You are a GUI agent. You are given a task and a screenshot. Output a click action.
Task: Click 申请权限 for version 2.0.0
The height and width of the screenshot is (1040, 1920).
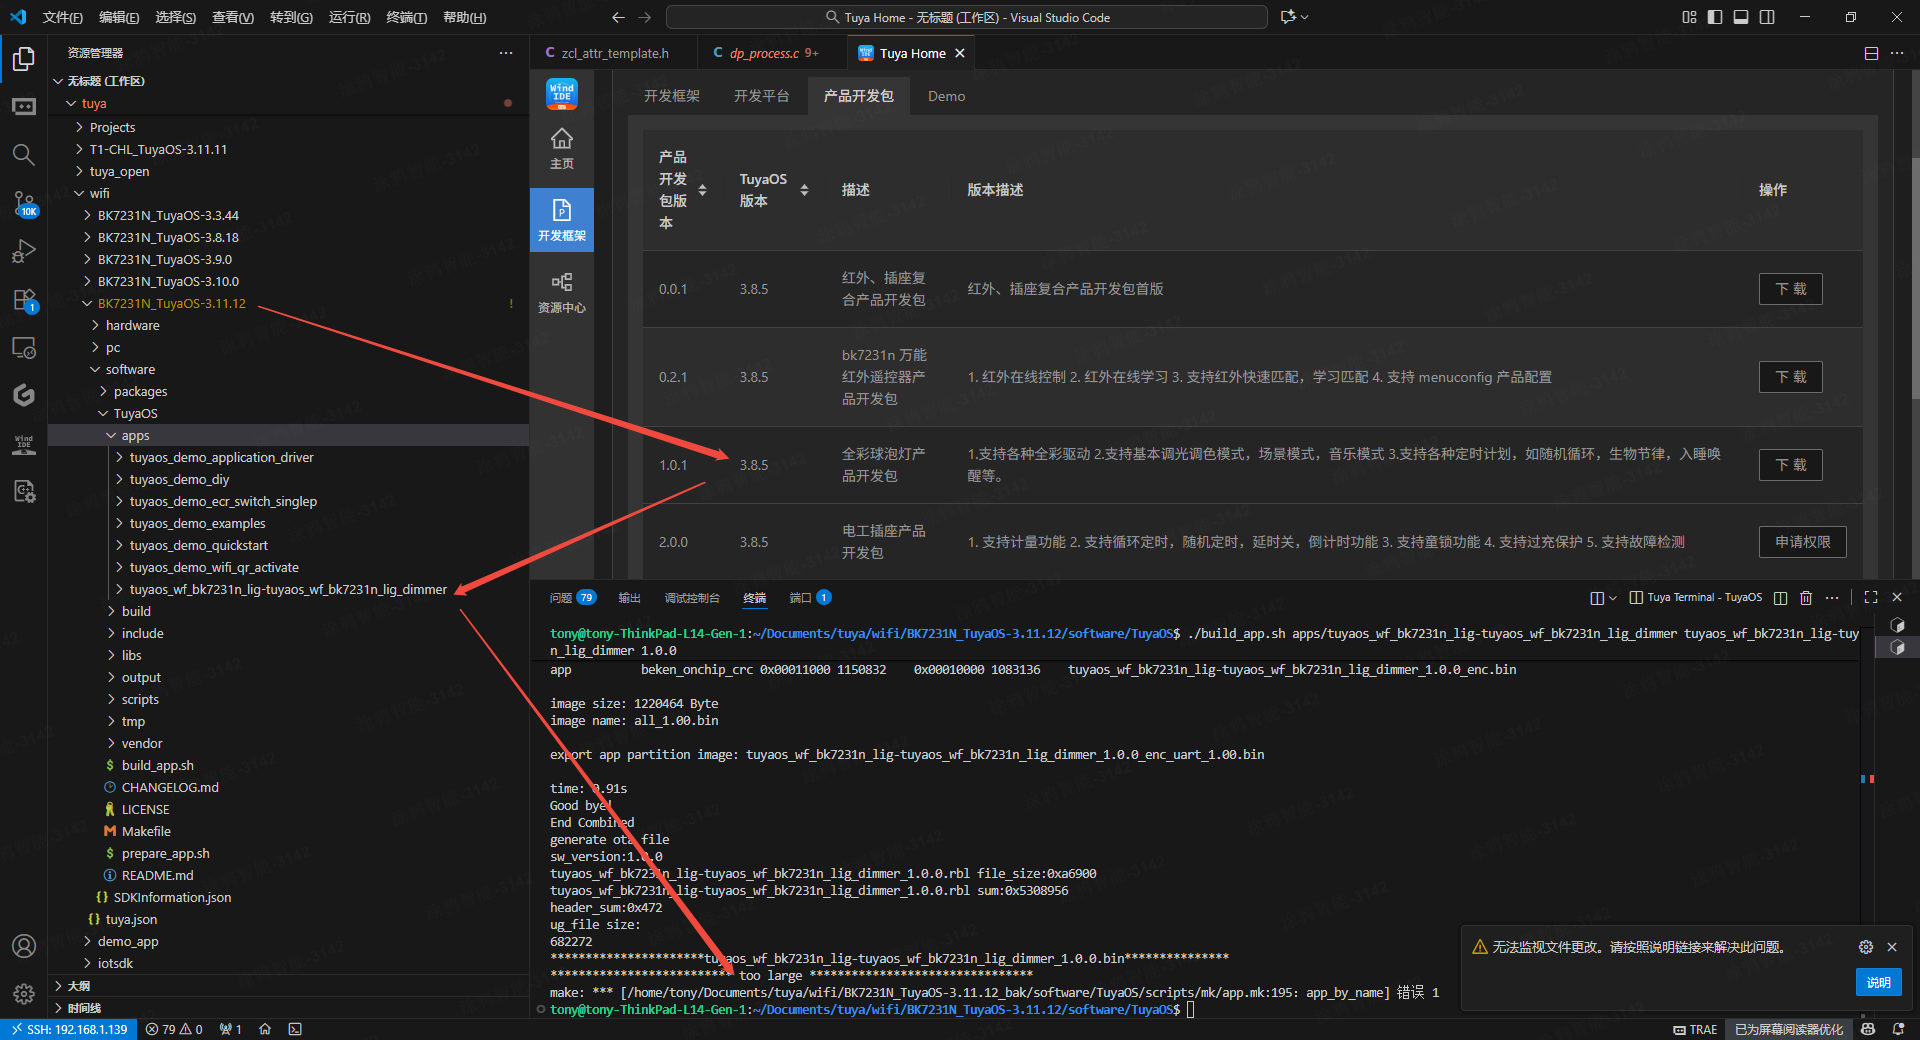(1802, 542)
